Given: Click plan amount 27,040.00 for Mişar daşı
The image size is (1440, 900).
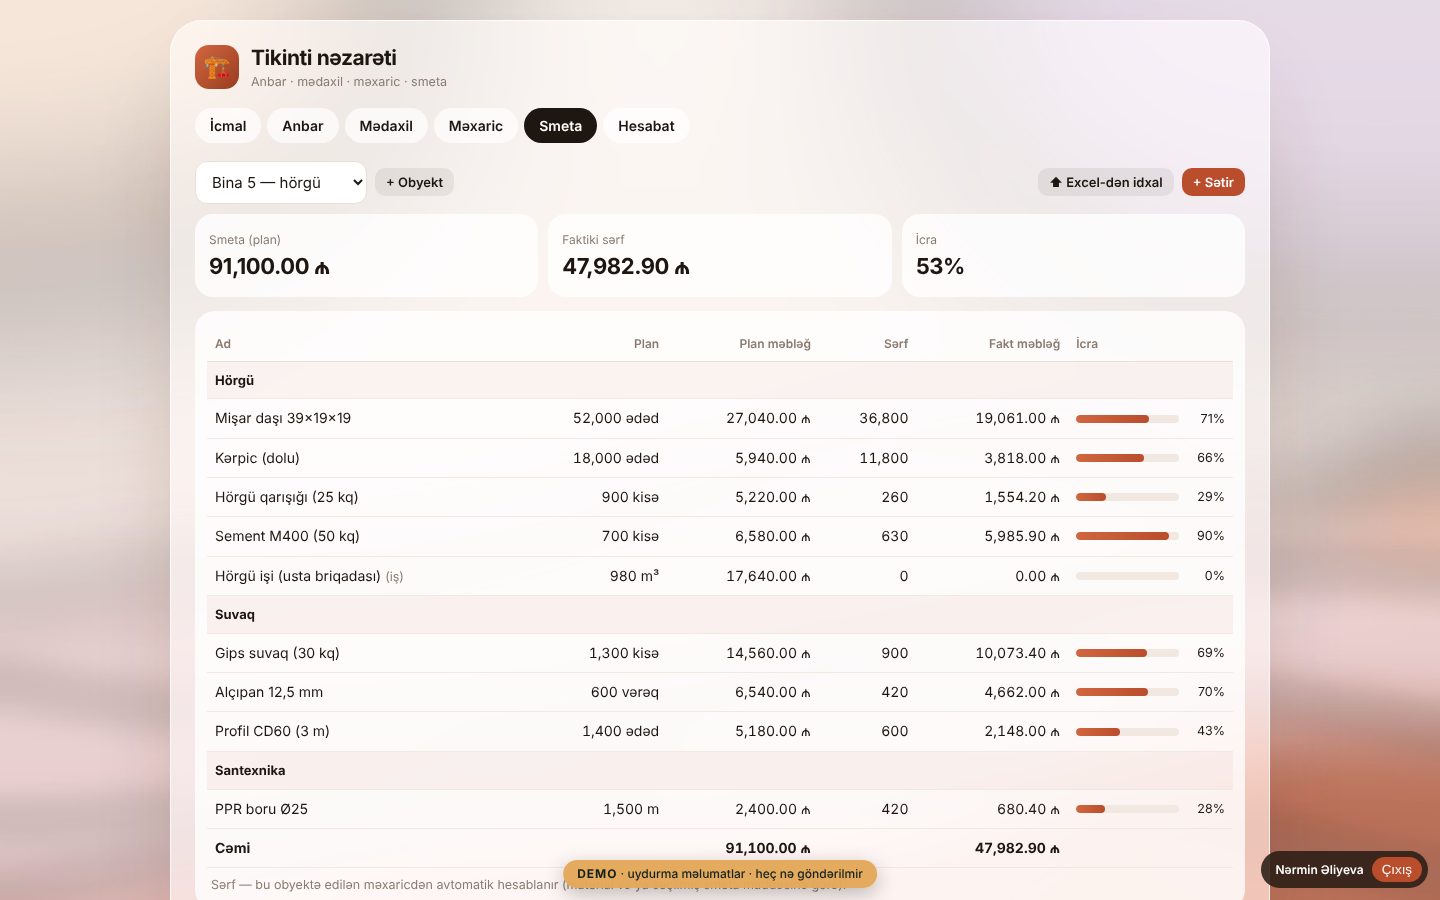Looking at the screenshot, I should coord(768,419).
